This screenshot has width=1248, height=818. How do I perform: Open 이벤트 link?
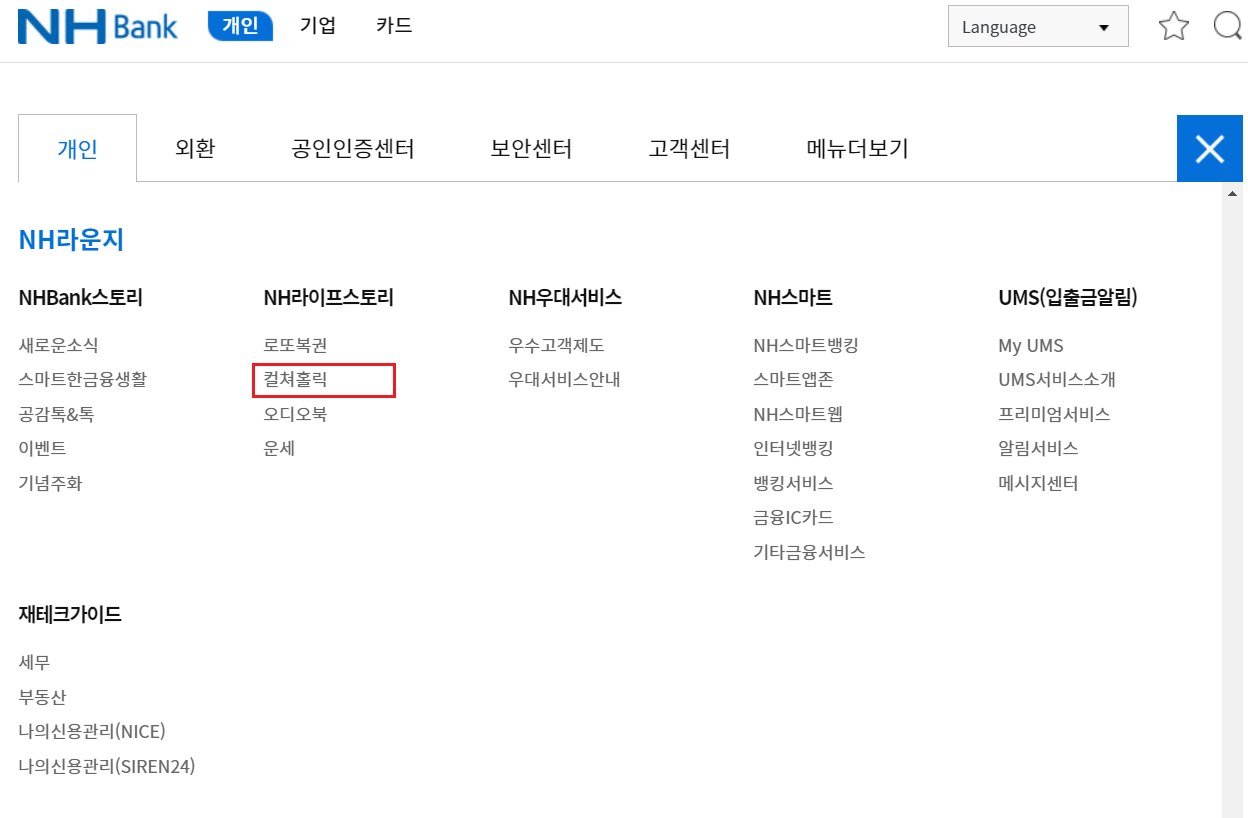tap(42, 448)
